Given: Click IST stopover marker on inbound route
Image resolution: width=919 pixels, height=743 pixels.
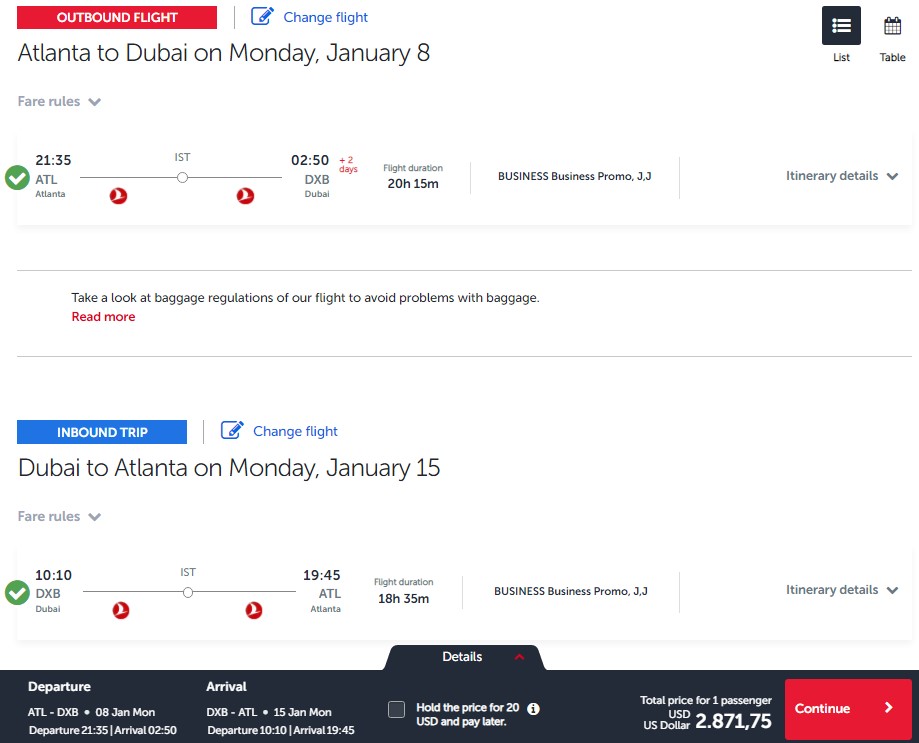Looking at the screenshot, I should (188, 592).
